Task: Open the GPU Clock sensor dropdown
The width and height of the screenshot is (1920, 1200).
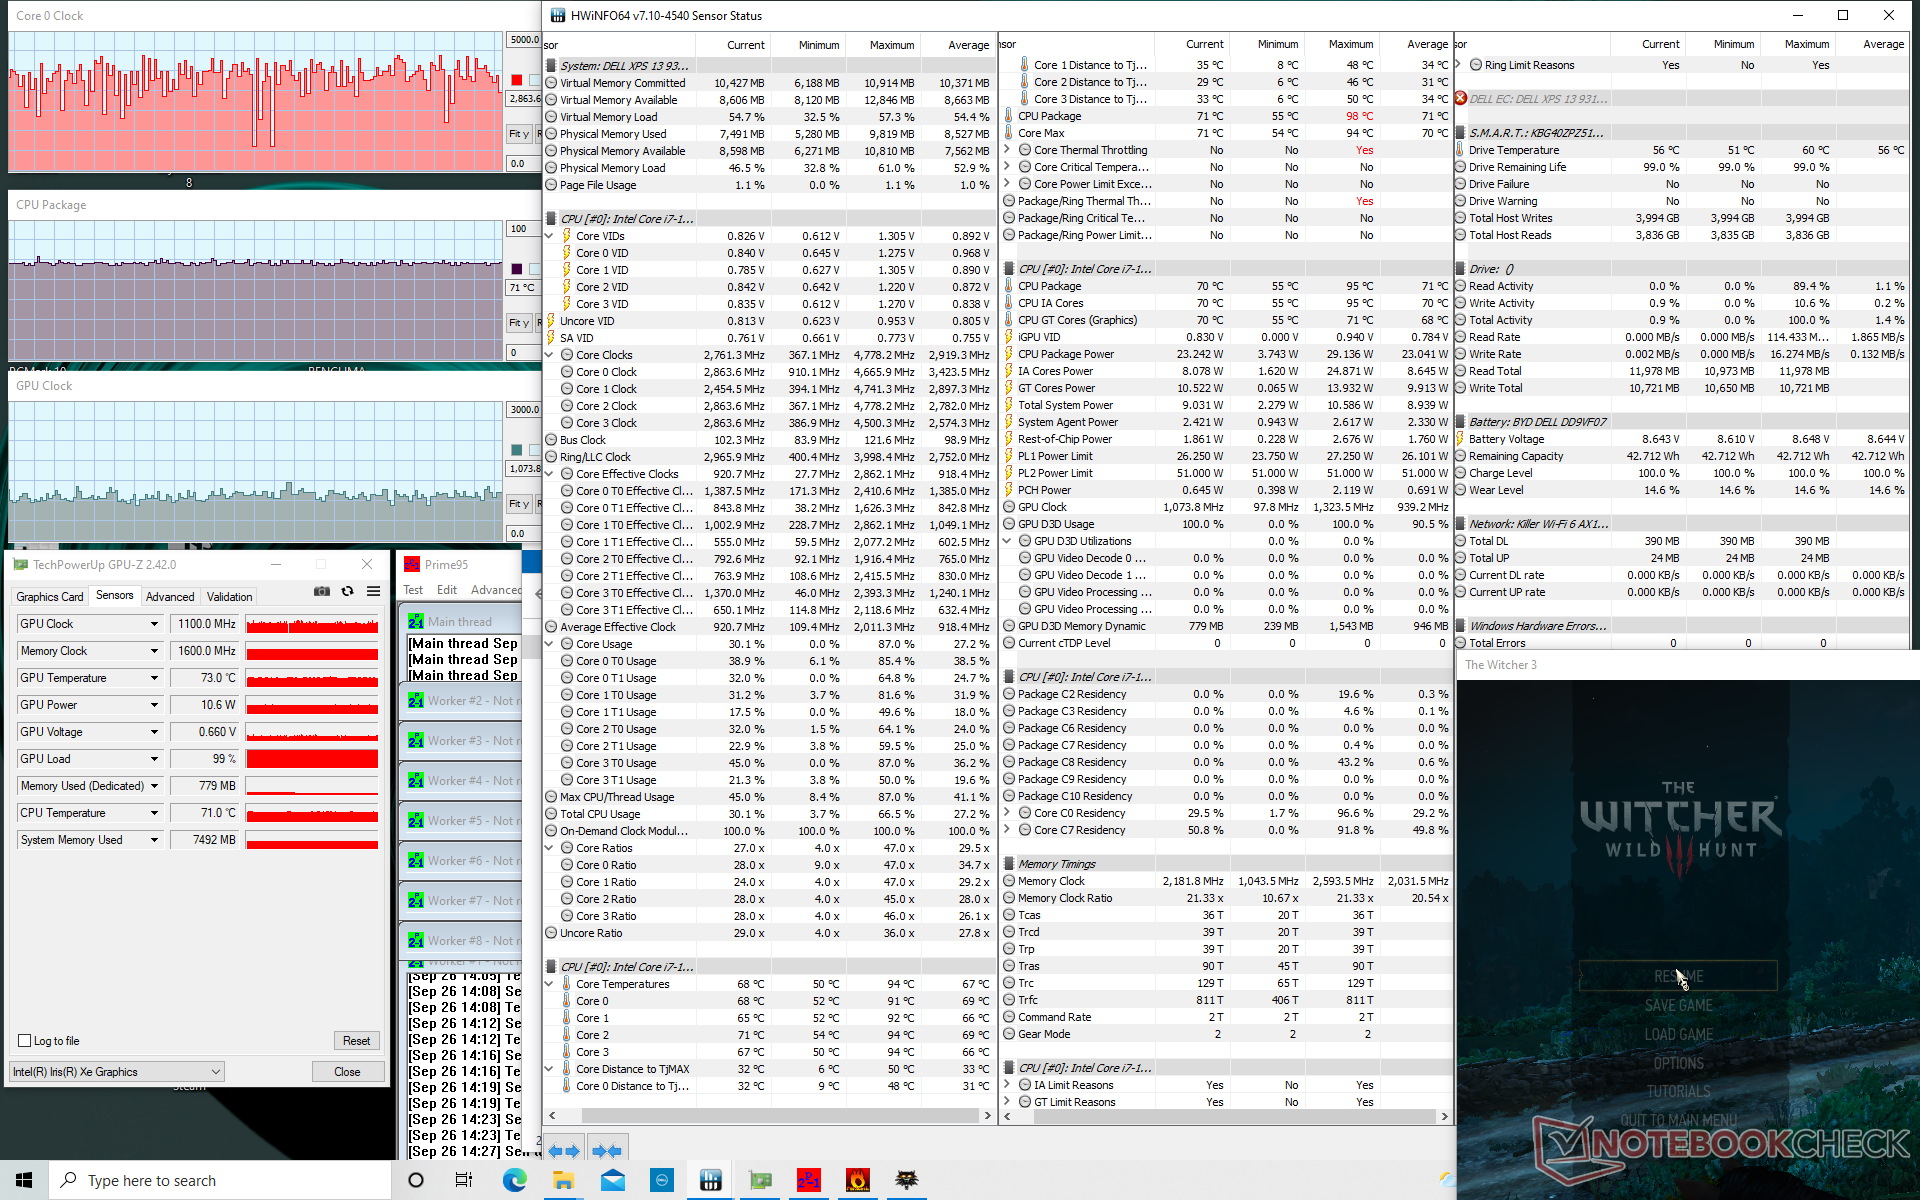Action: point(154,624)
